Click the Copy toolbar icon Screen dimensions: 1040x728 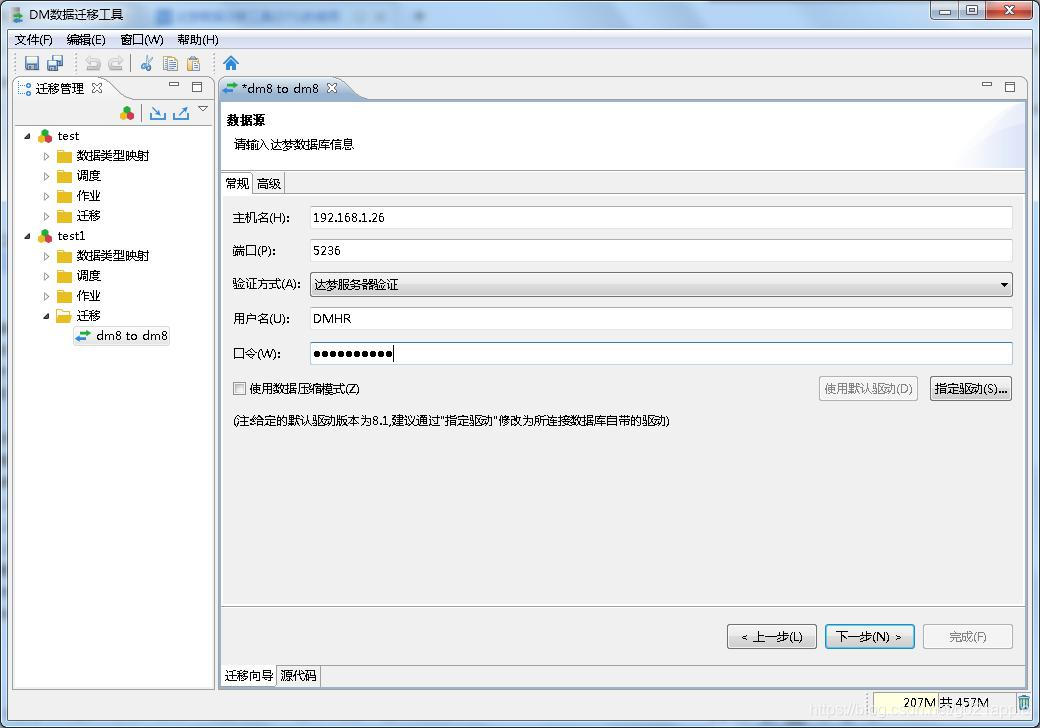pyautogui.click(x=170, y=63)
